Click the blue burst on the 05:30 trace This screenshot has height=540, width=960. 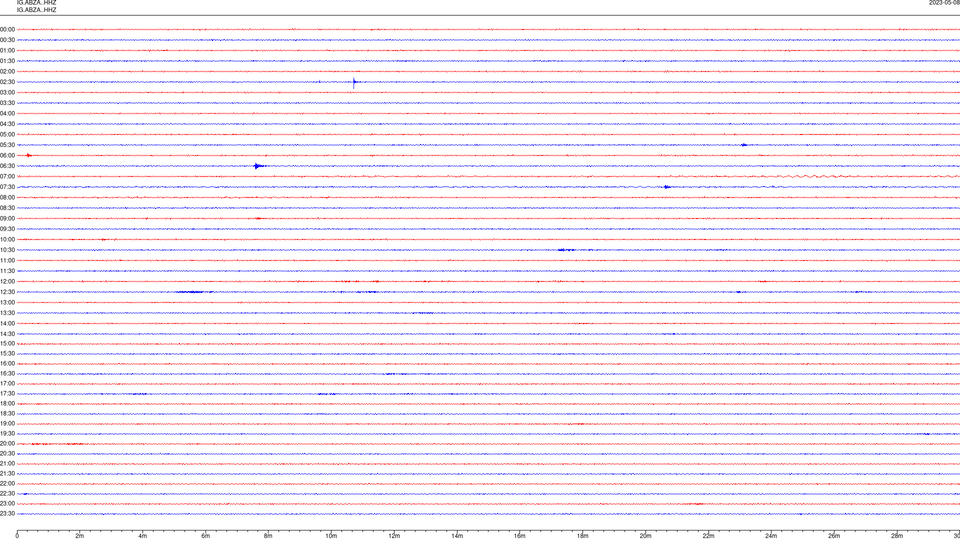coord(744,145)
